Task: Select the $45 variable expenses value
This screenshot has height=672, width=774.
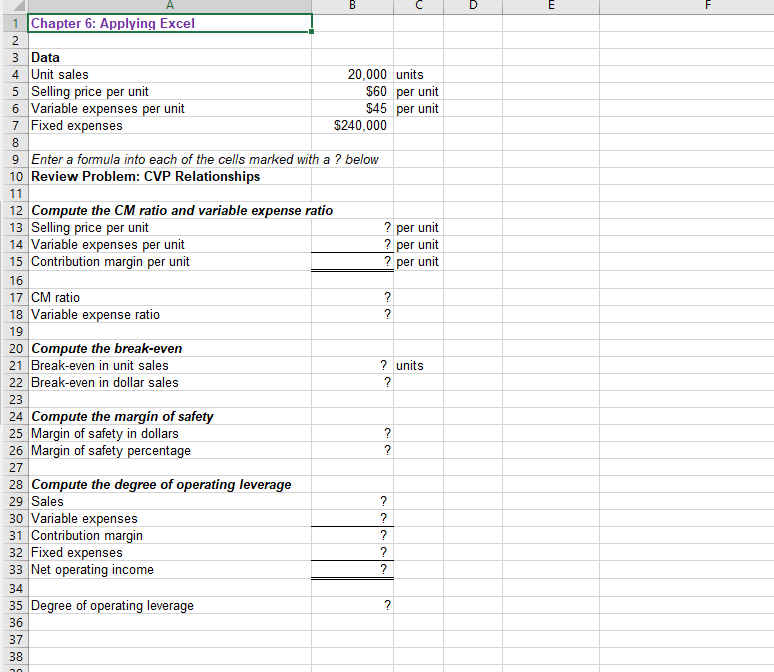Action: (x=352, y=108)
